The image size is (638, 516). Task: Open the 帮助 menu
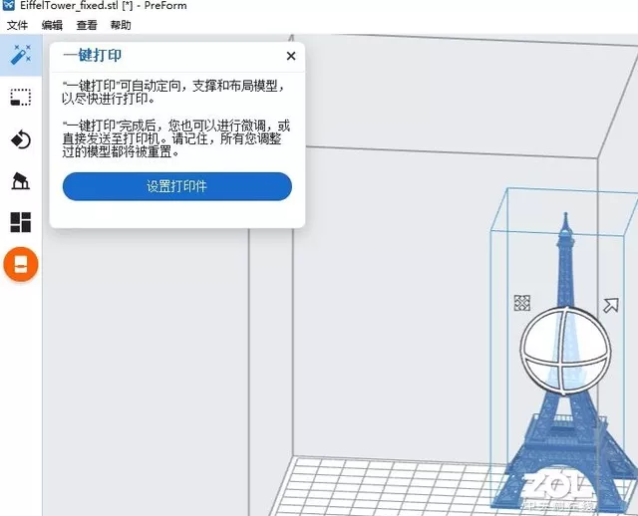coord(120,25)
